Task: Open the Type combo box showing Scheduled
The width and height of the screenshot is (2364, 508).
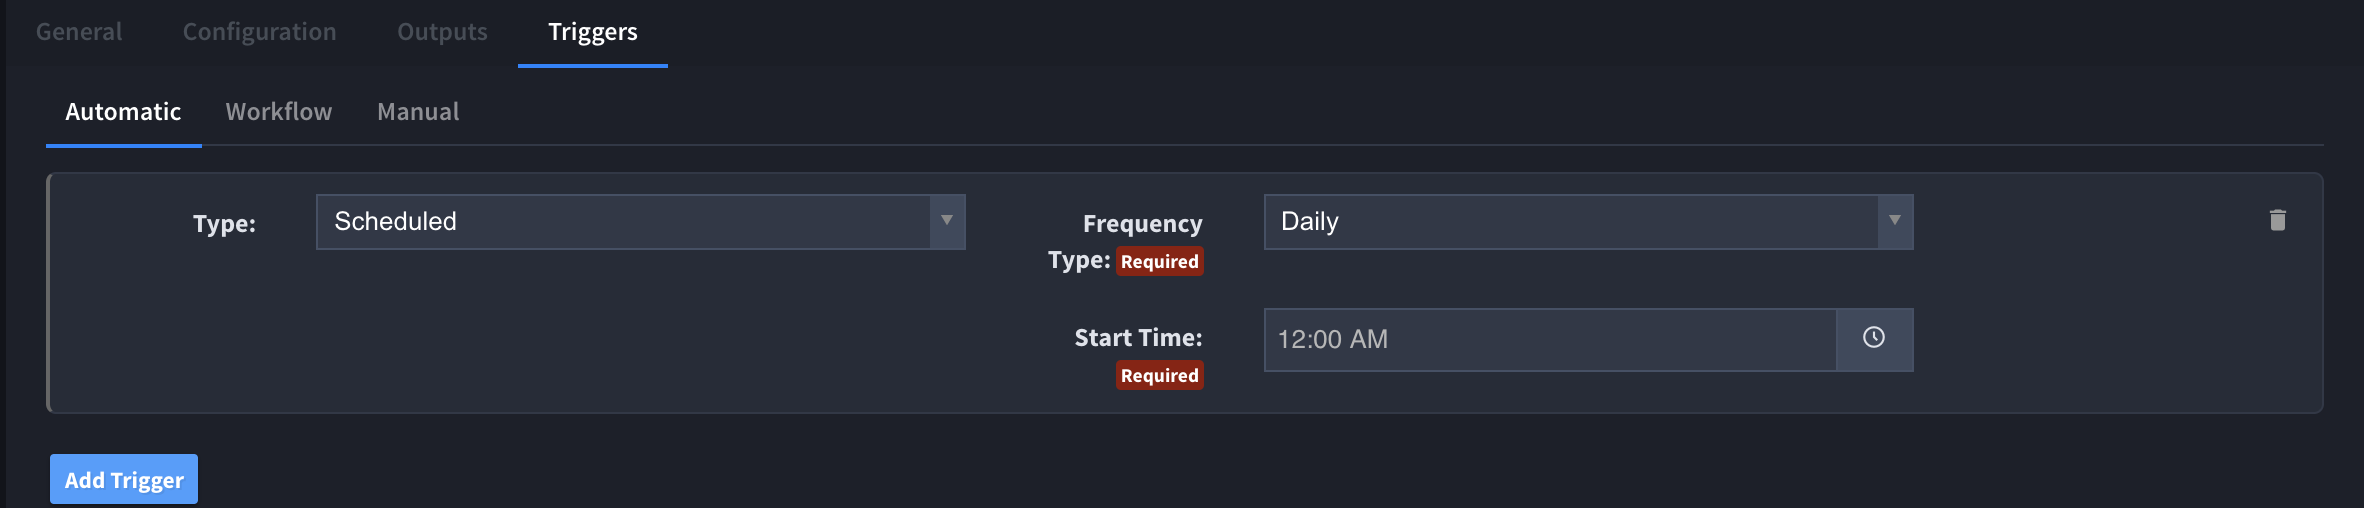Action: pyautogui.click(x=641, y=222)
